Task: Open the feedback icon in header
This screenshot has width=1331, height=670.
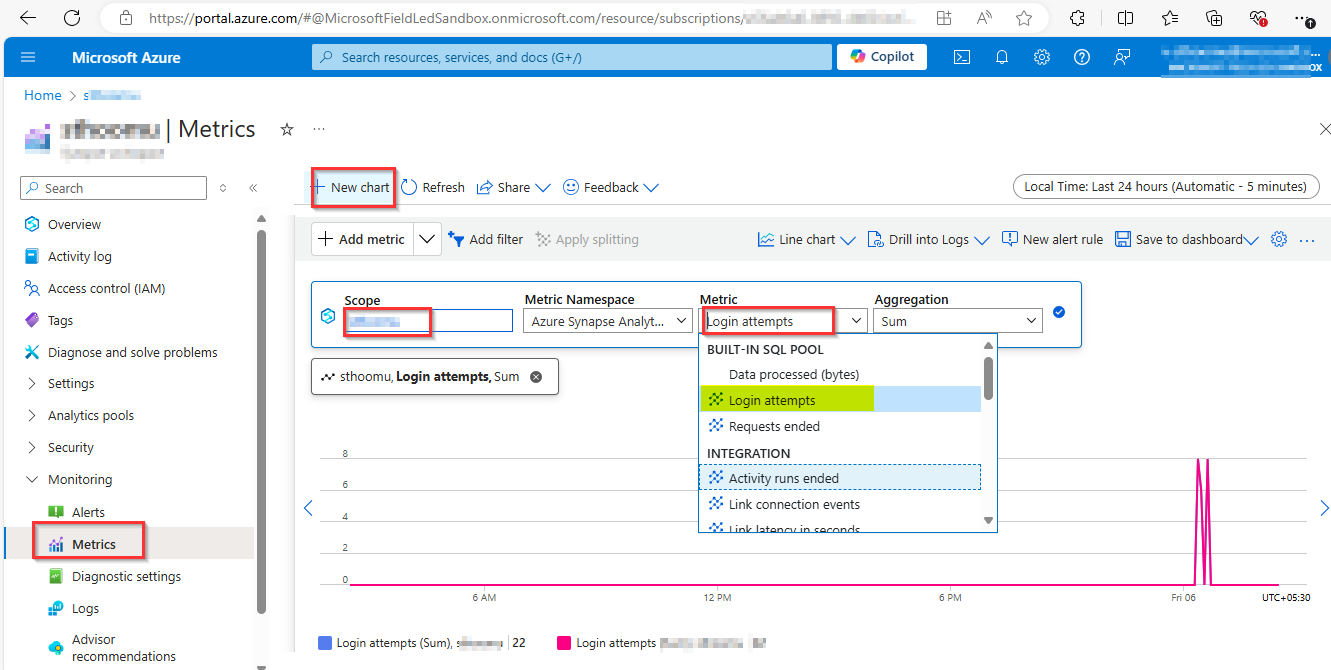Action: 1121,57
